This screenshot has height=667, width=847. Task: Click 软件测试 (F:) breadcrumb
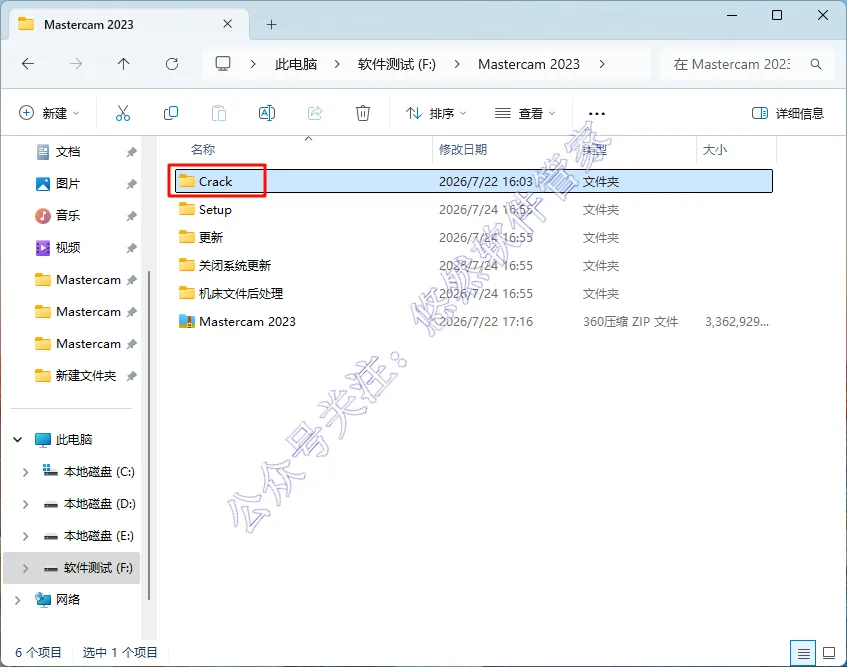(396, 64)
